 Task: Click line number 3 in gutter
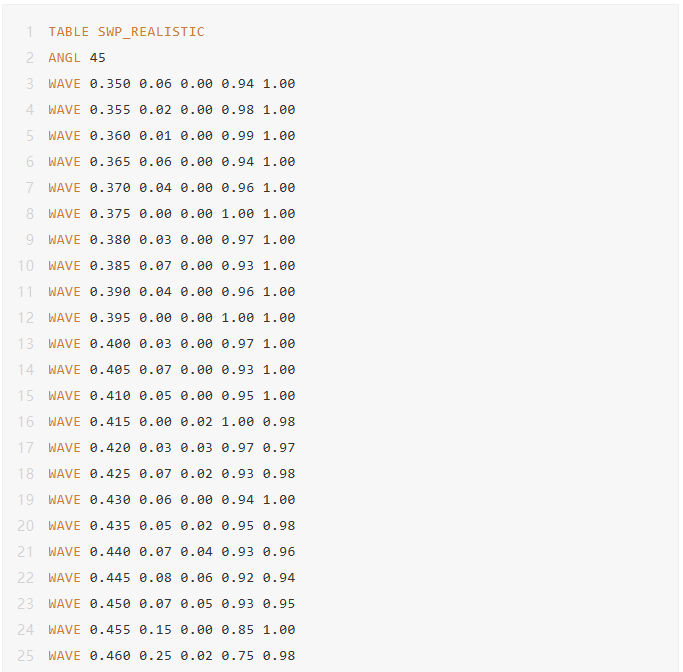coord(30,84)
